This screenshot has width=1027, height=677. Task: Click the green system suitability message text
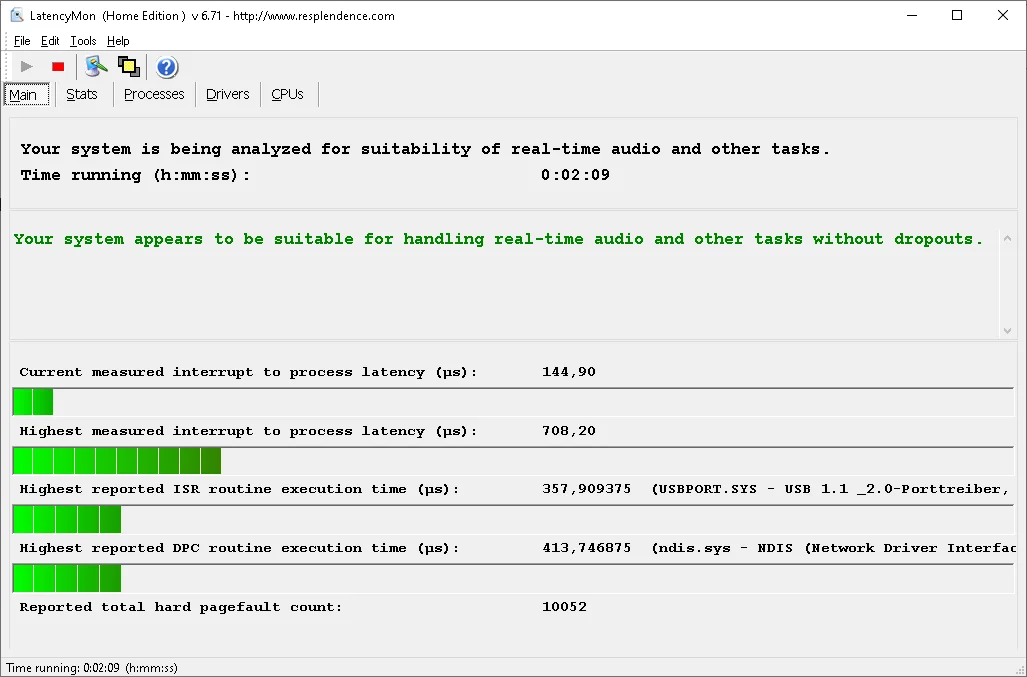[x=498, y=239]
